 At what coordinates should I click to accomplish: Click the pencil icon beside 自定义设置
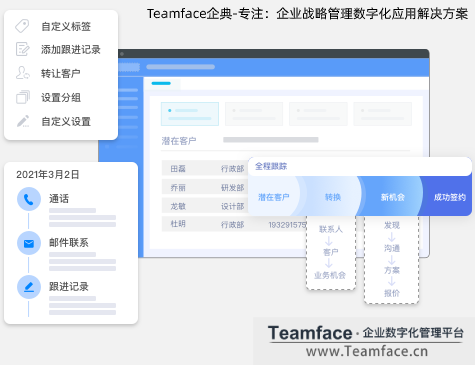[23, 121]
